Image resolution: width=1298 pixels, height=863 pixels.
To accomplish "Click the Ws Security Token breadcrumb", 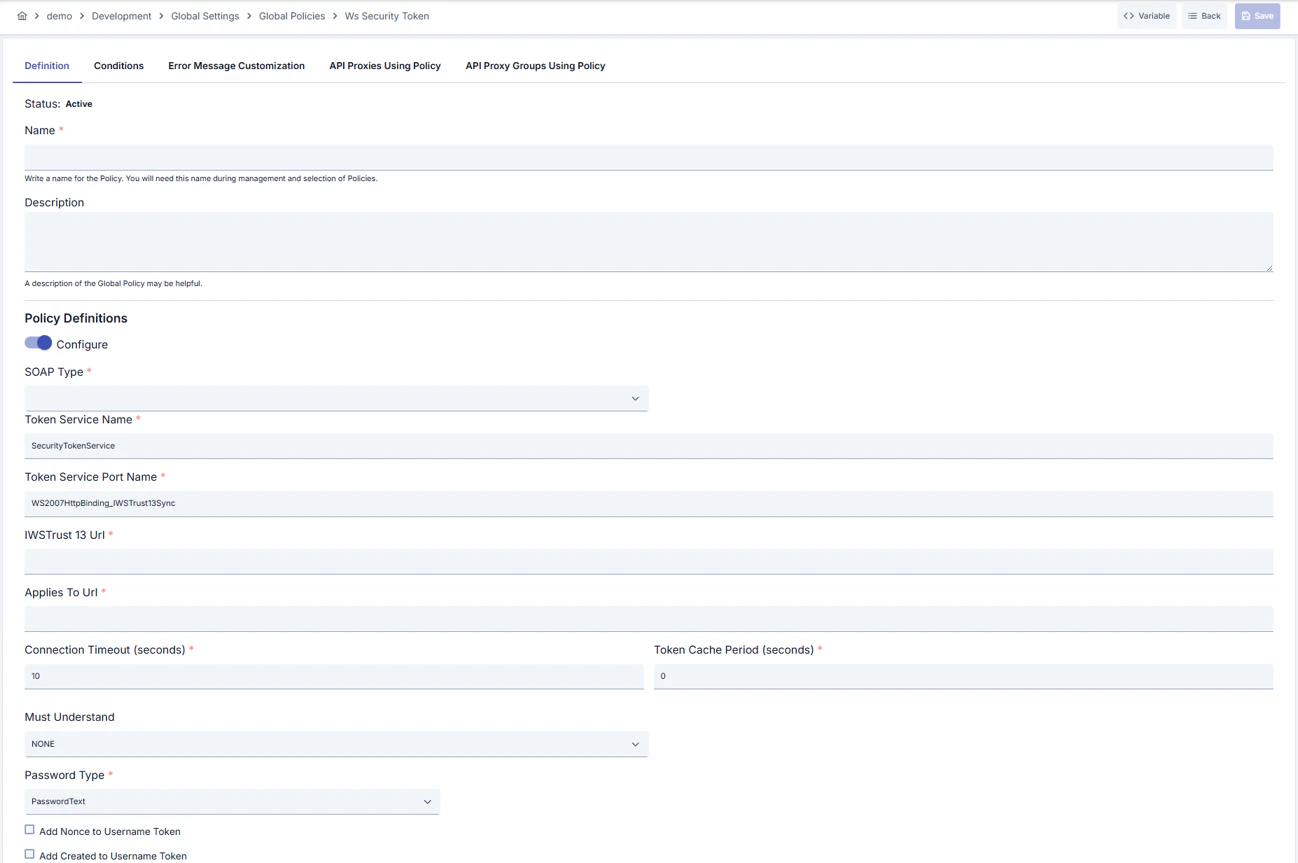I will pyautogui.click(x=387, y=16).
